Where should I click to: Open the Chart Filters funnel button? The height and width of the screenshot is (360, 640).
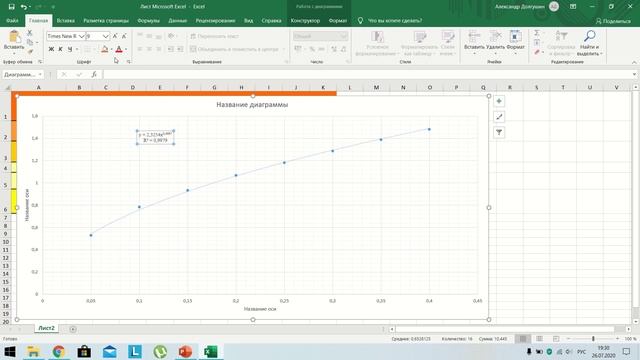click(499, 132)
